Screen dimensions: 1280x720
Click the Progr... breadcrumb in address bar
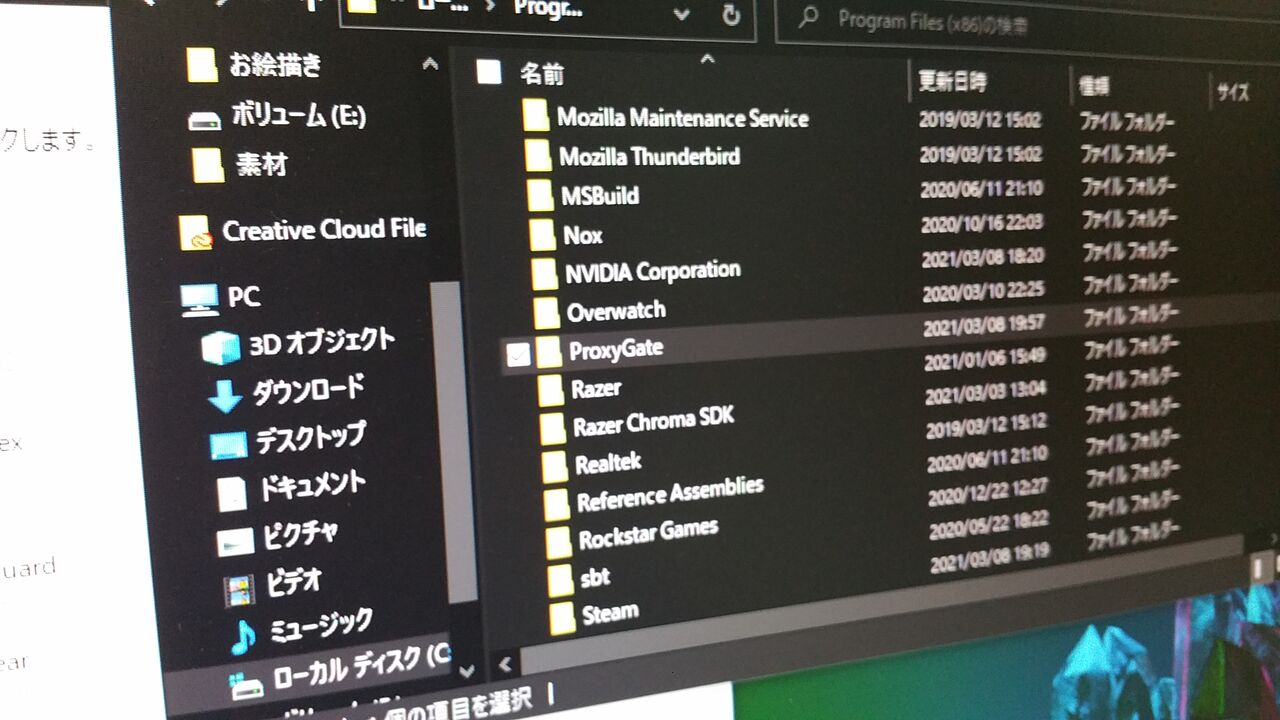547,10
